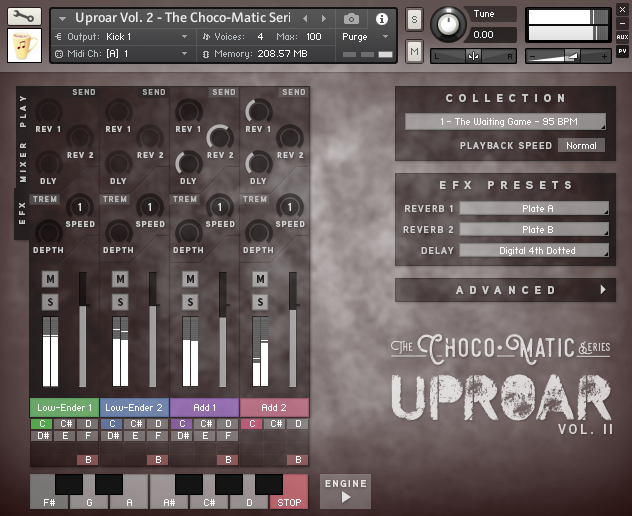The image size is (632, 516).
Task: Click the pan slider in header
Action: [x=473, y=56]
